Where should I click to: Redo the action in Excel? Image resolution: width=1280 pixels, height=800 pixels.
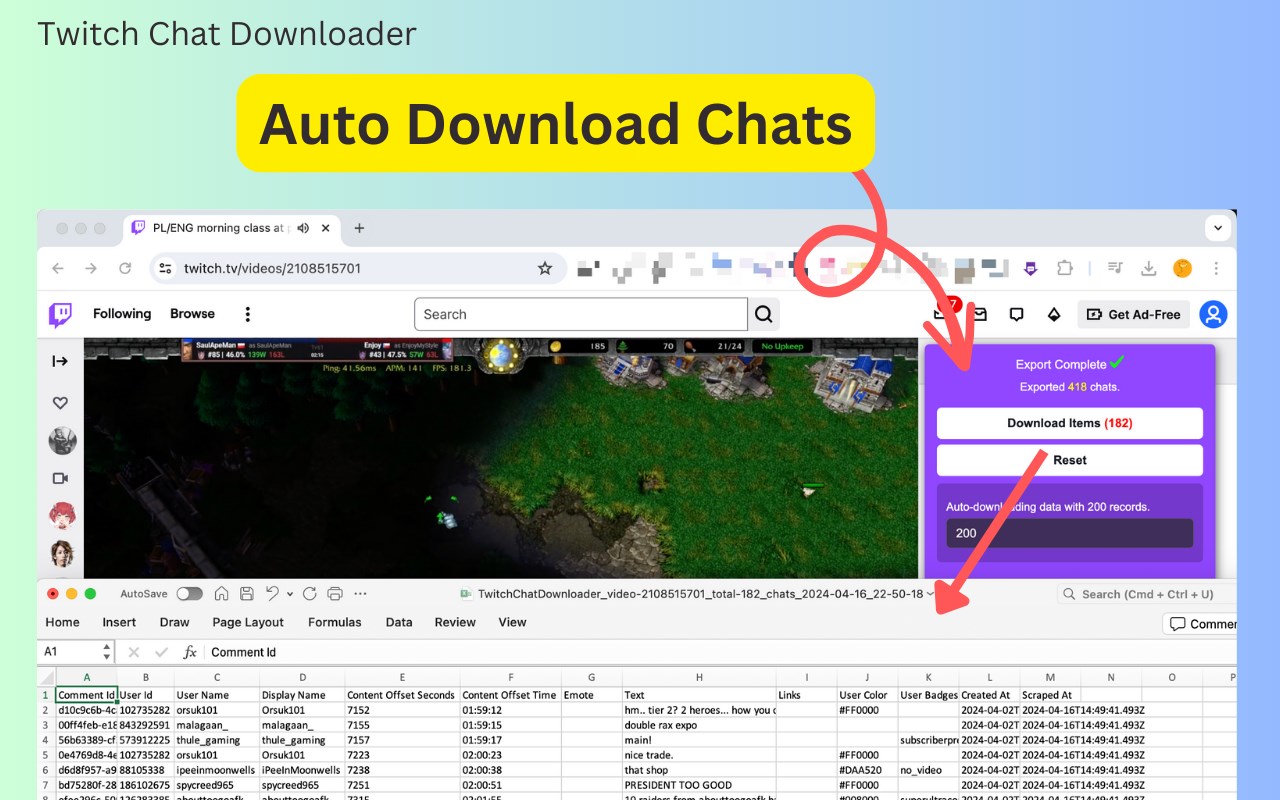pos(309,594)
